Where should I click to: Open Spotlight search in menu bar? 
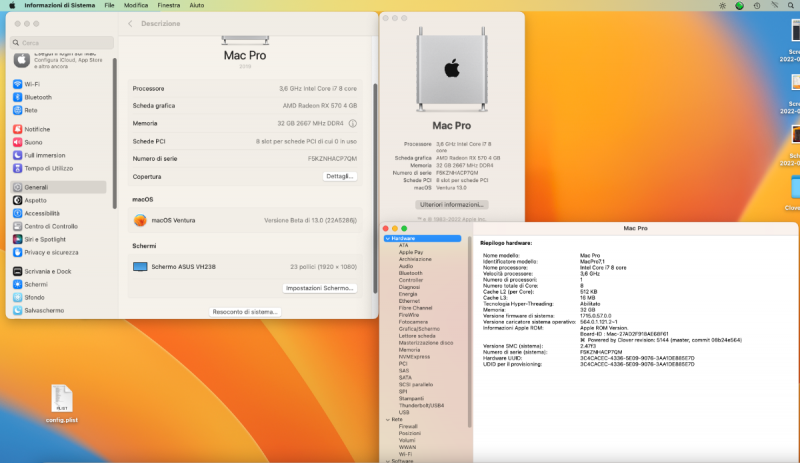[x=791, y=6]
